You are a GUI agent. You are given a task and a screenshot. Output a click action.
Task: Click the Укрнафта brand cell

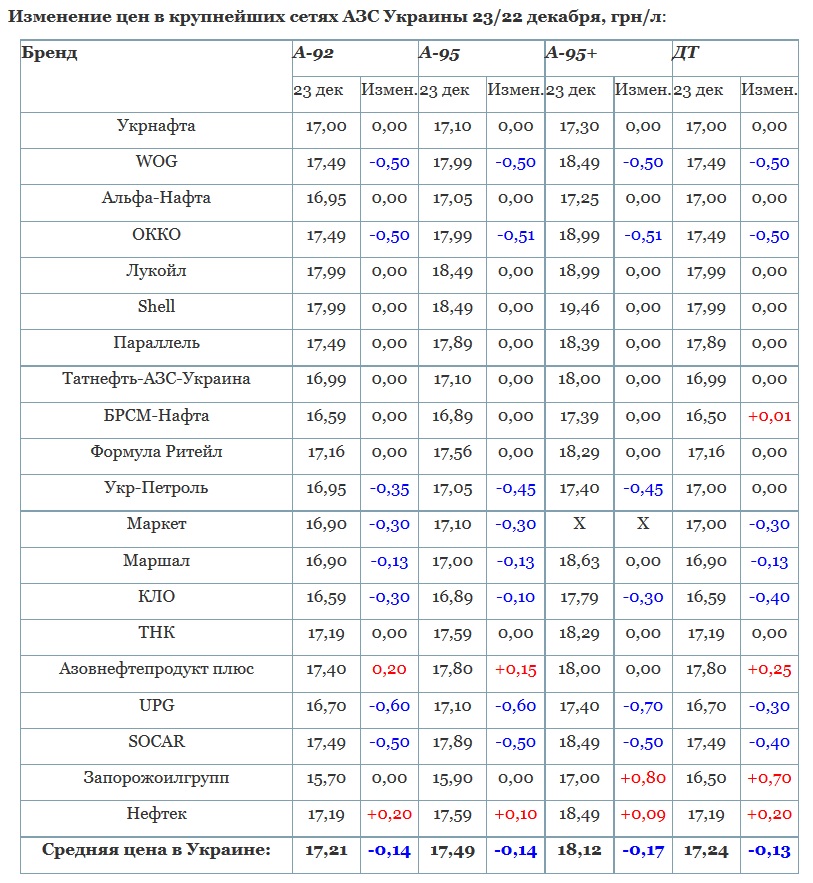point(156,127)
